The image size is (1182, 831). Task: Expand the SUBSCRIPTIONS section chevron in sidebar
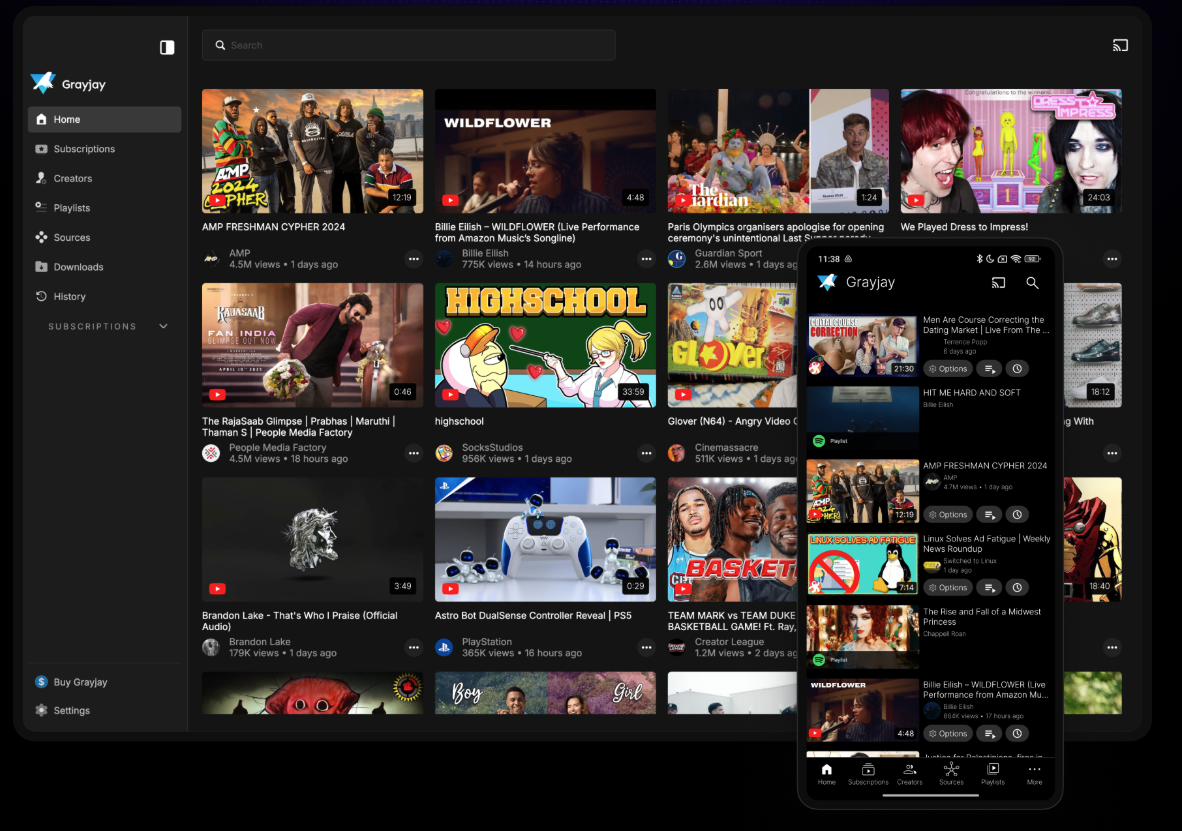click(x=164, y=327)
